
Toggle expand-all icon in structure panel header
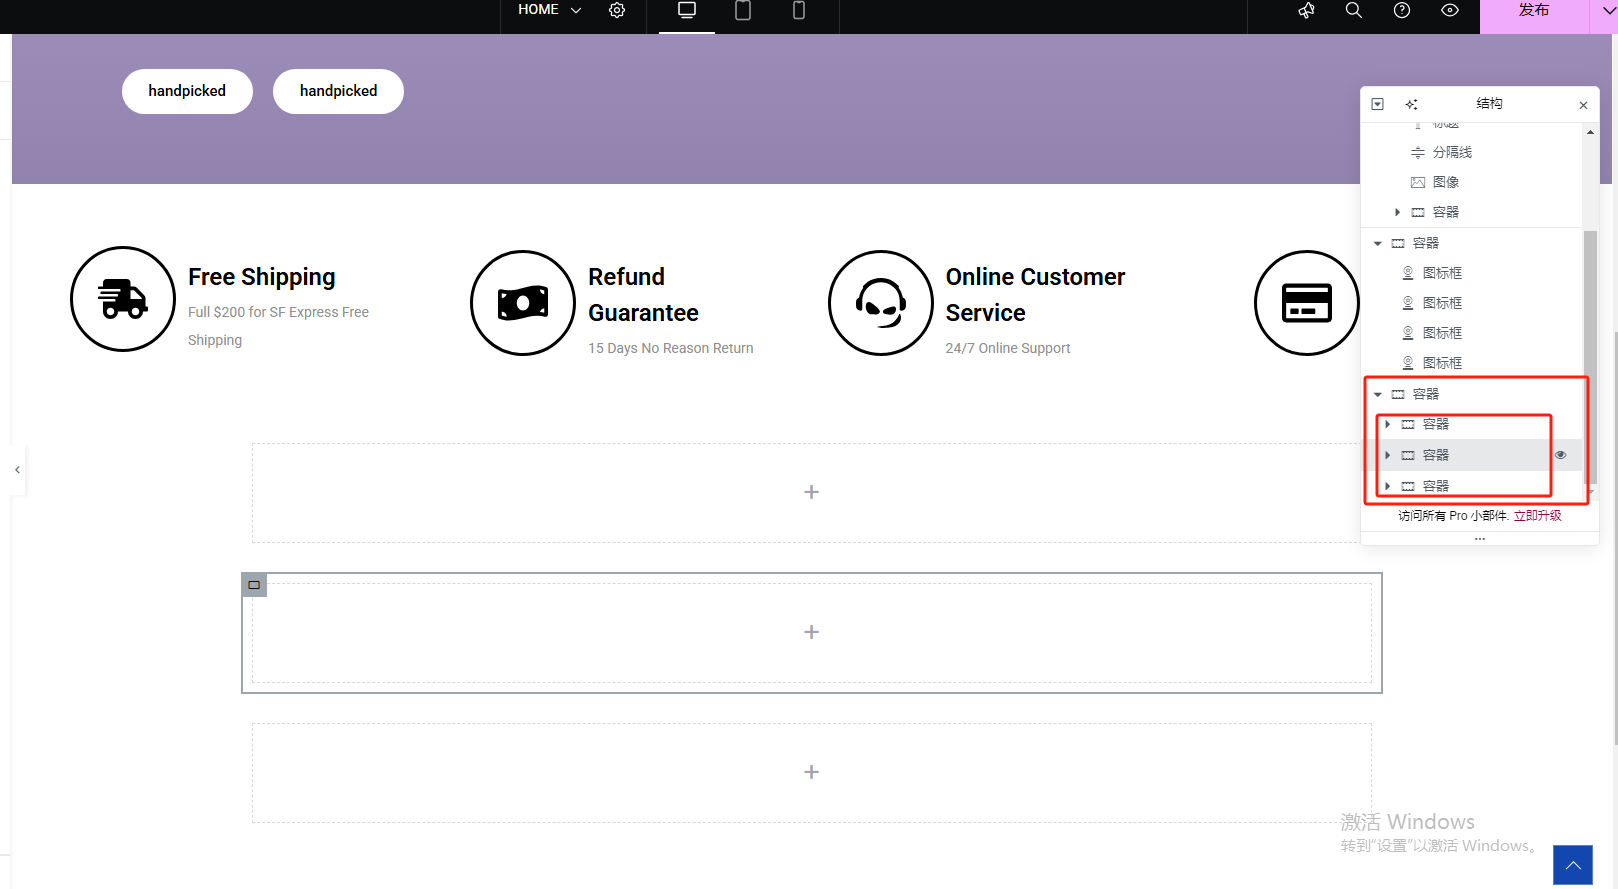pos(1378,104)
